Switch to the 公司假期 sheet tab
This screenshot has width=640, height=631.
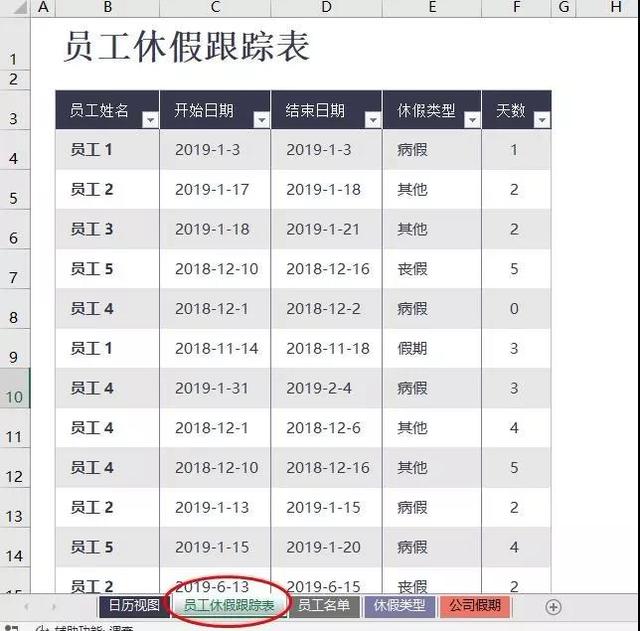pyautogui.click(x=475, y=606)
